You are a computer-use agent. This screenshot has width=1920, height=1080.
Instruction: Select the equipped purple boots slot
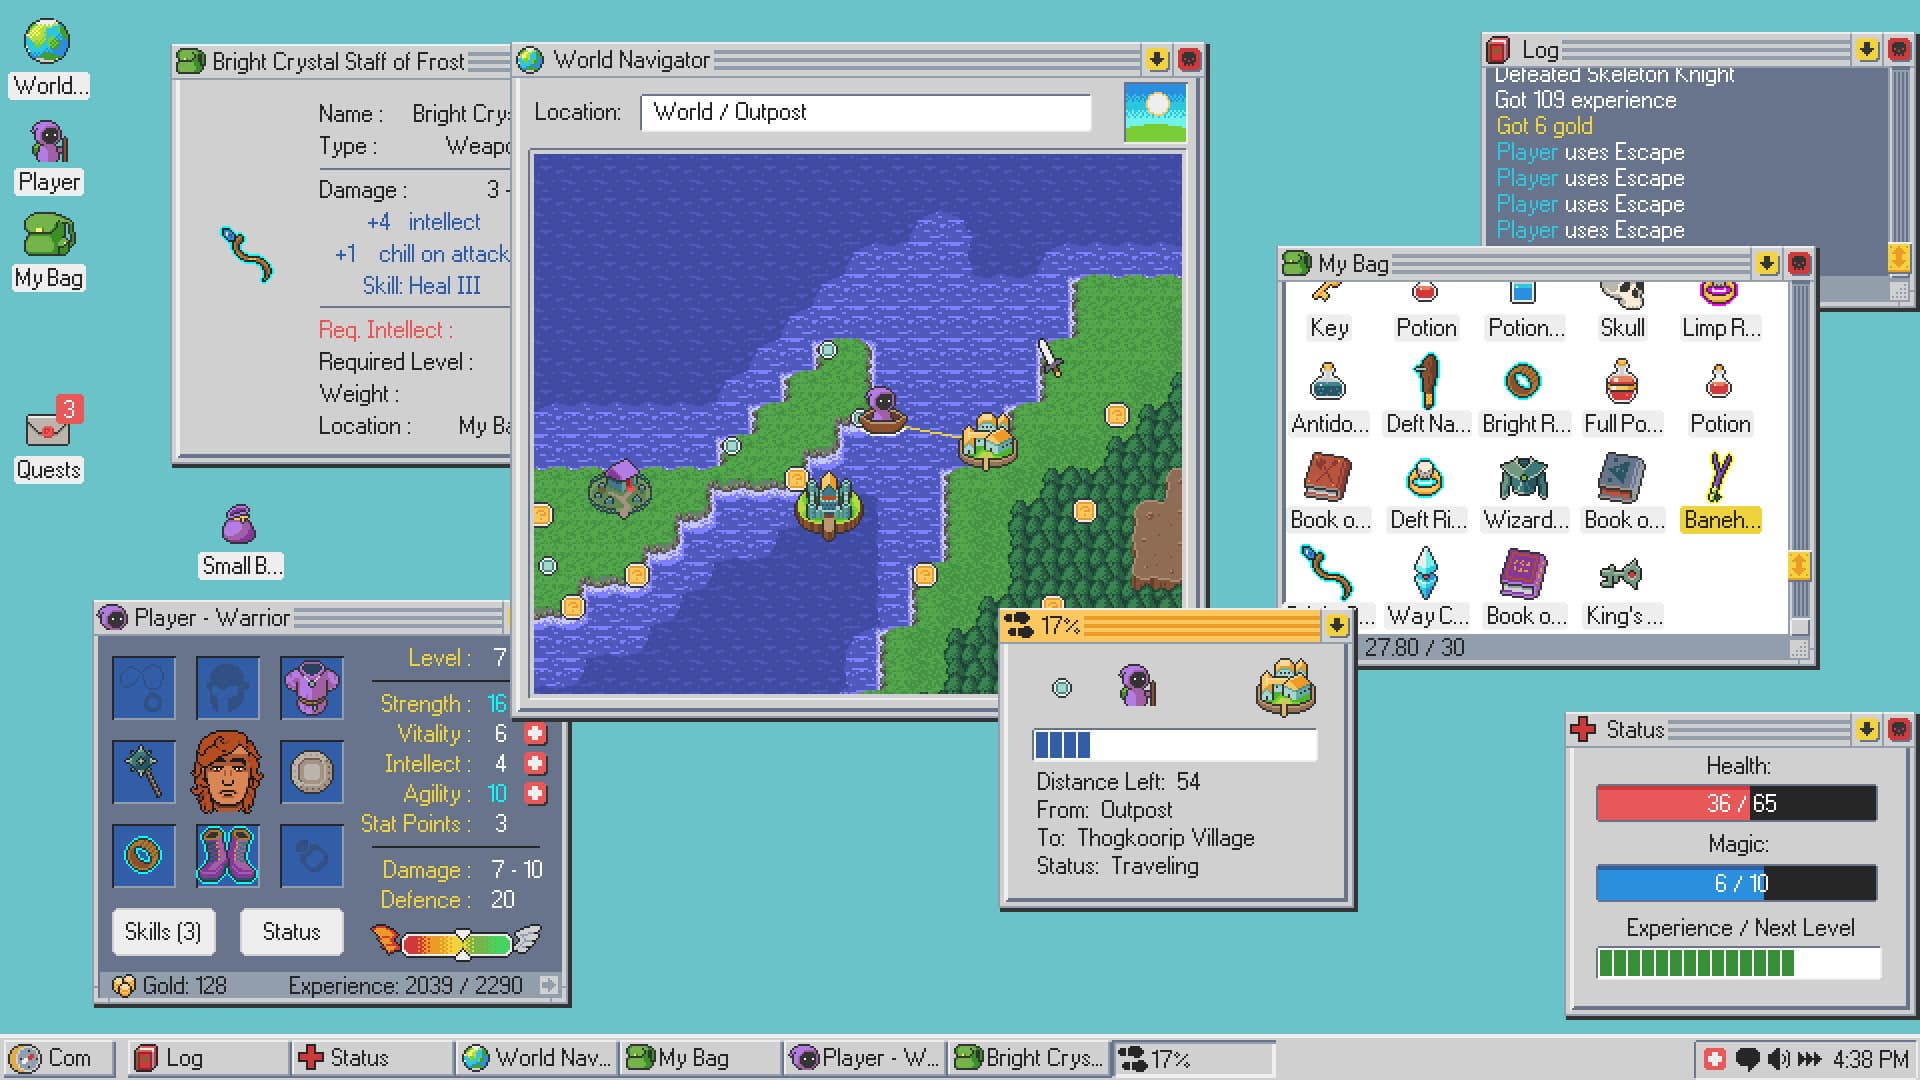click(227, 856)
